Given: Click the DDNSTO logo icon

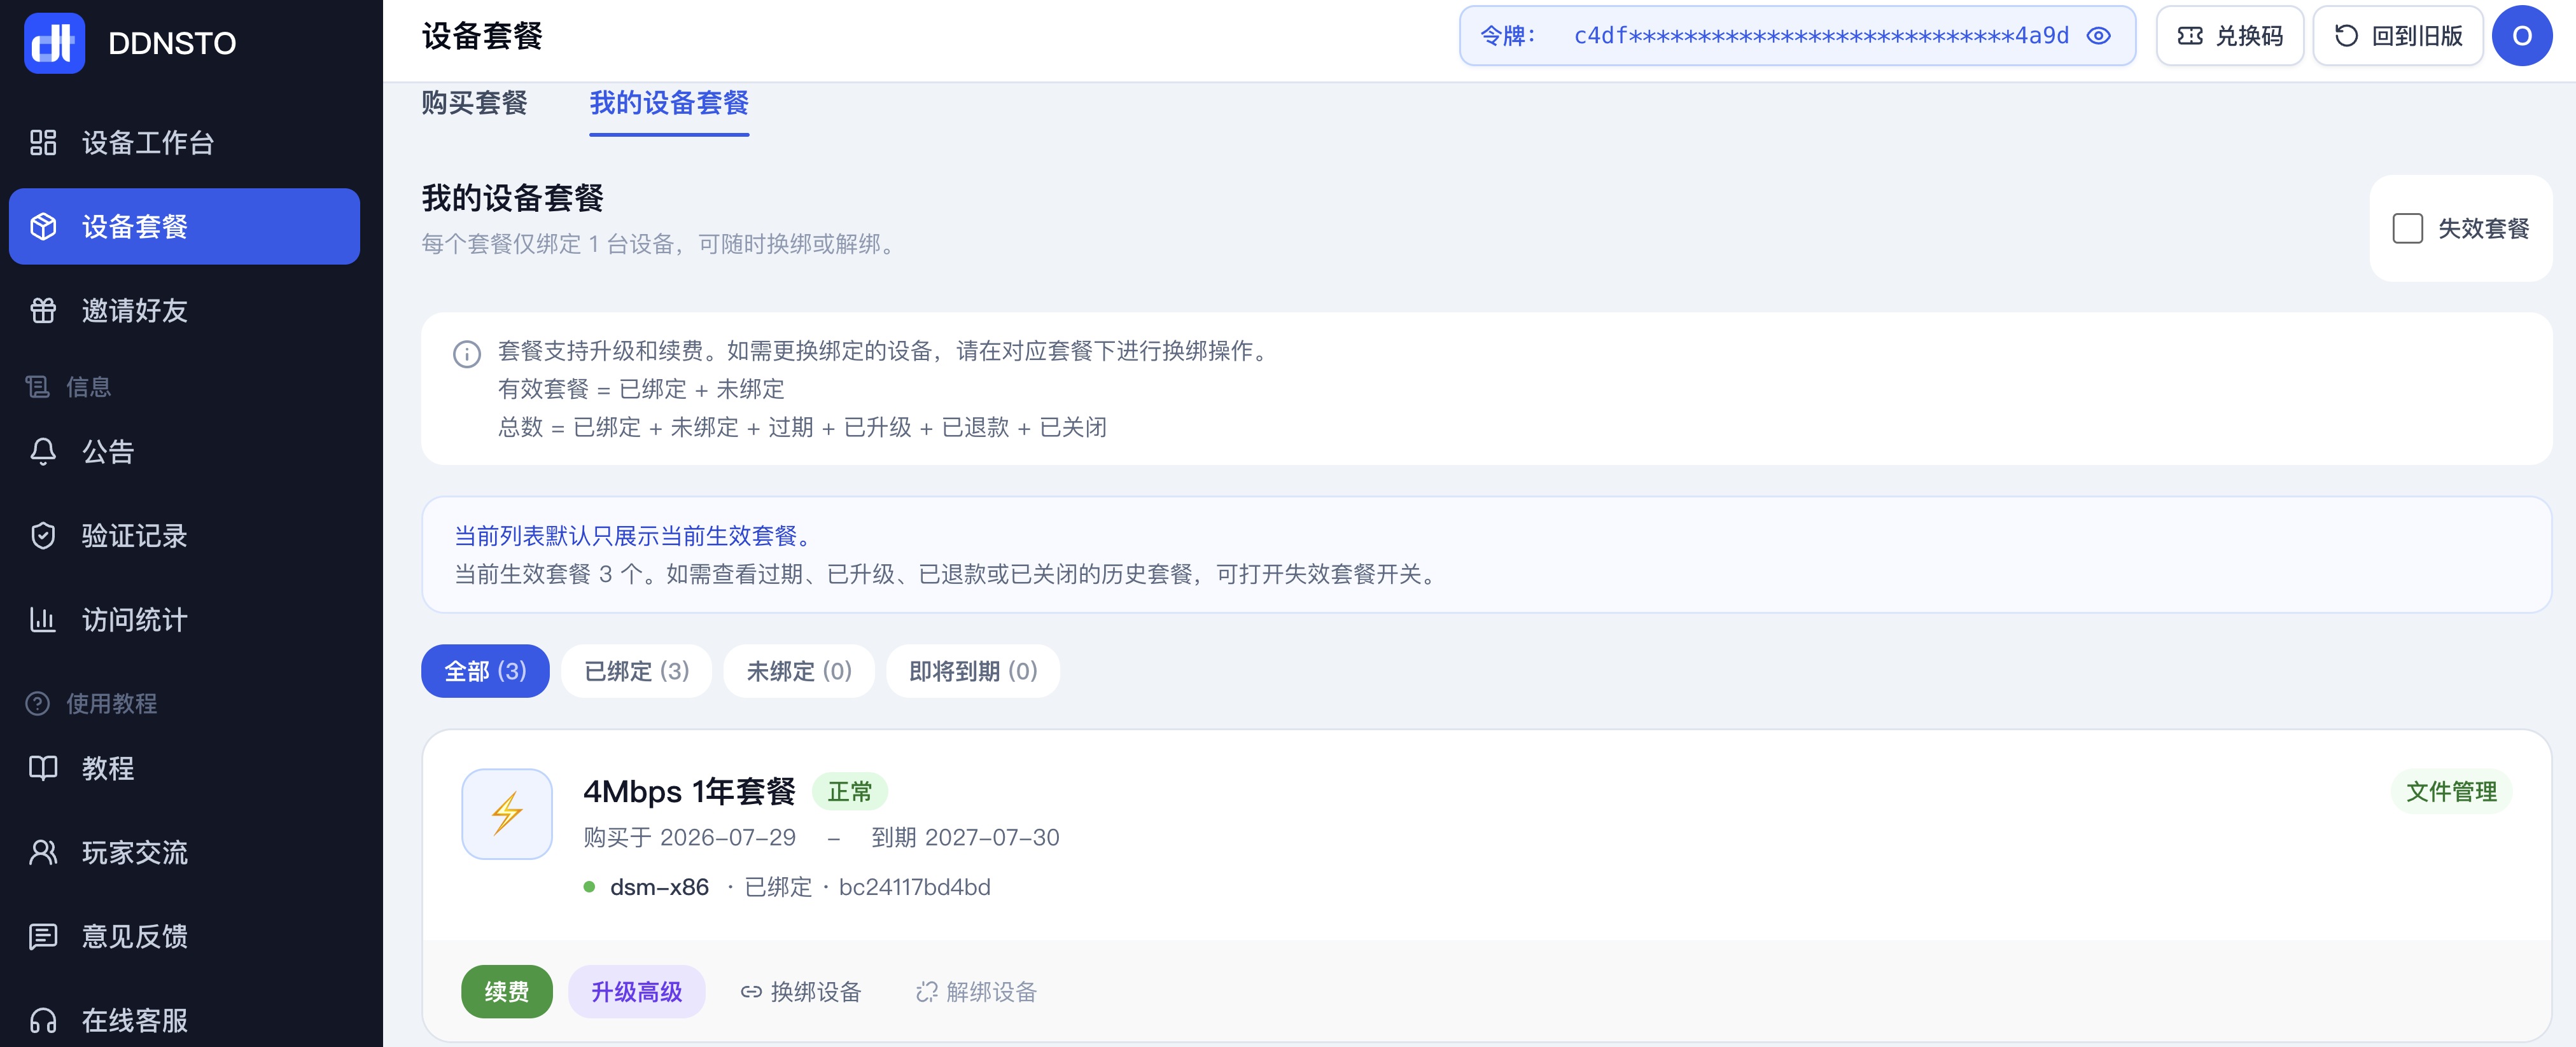Looking at the screenshot, I should 54,43.
